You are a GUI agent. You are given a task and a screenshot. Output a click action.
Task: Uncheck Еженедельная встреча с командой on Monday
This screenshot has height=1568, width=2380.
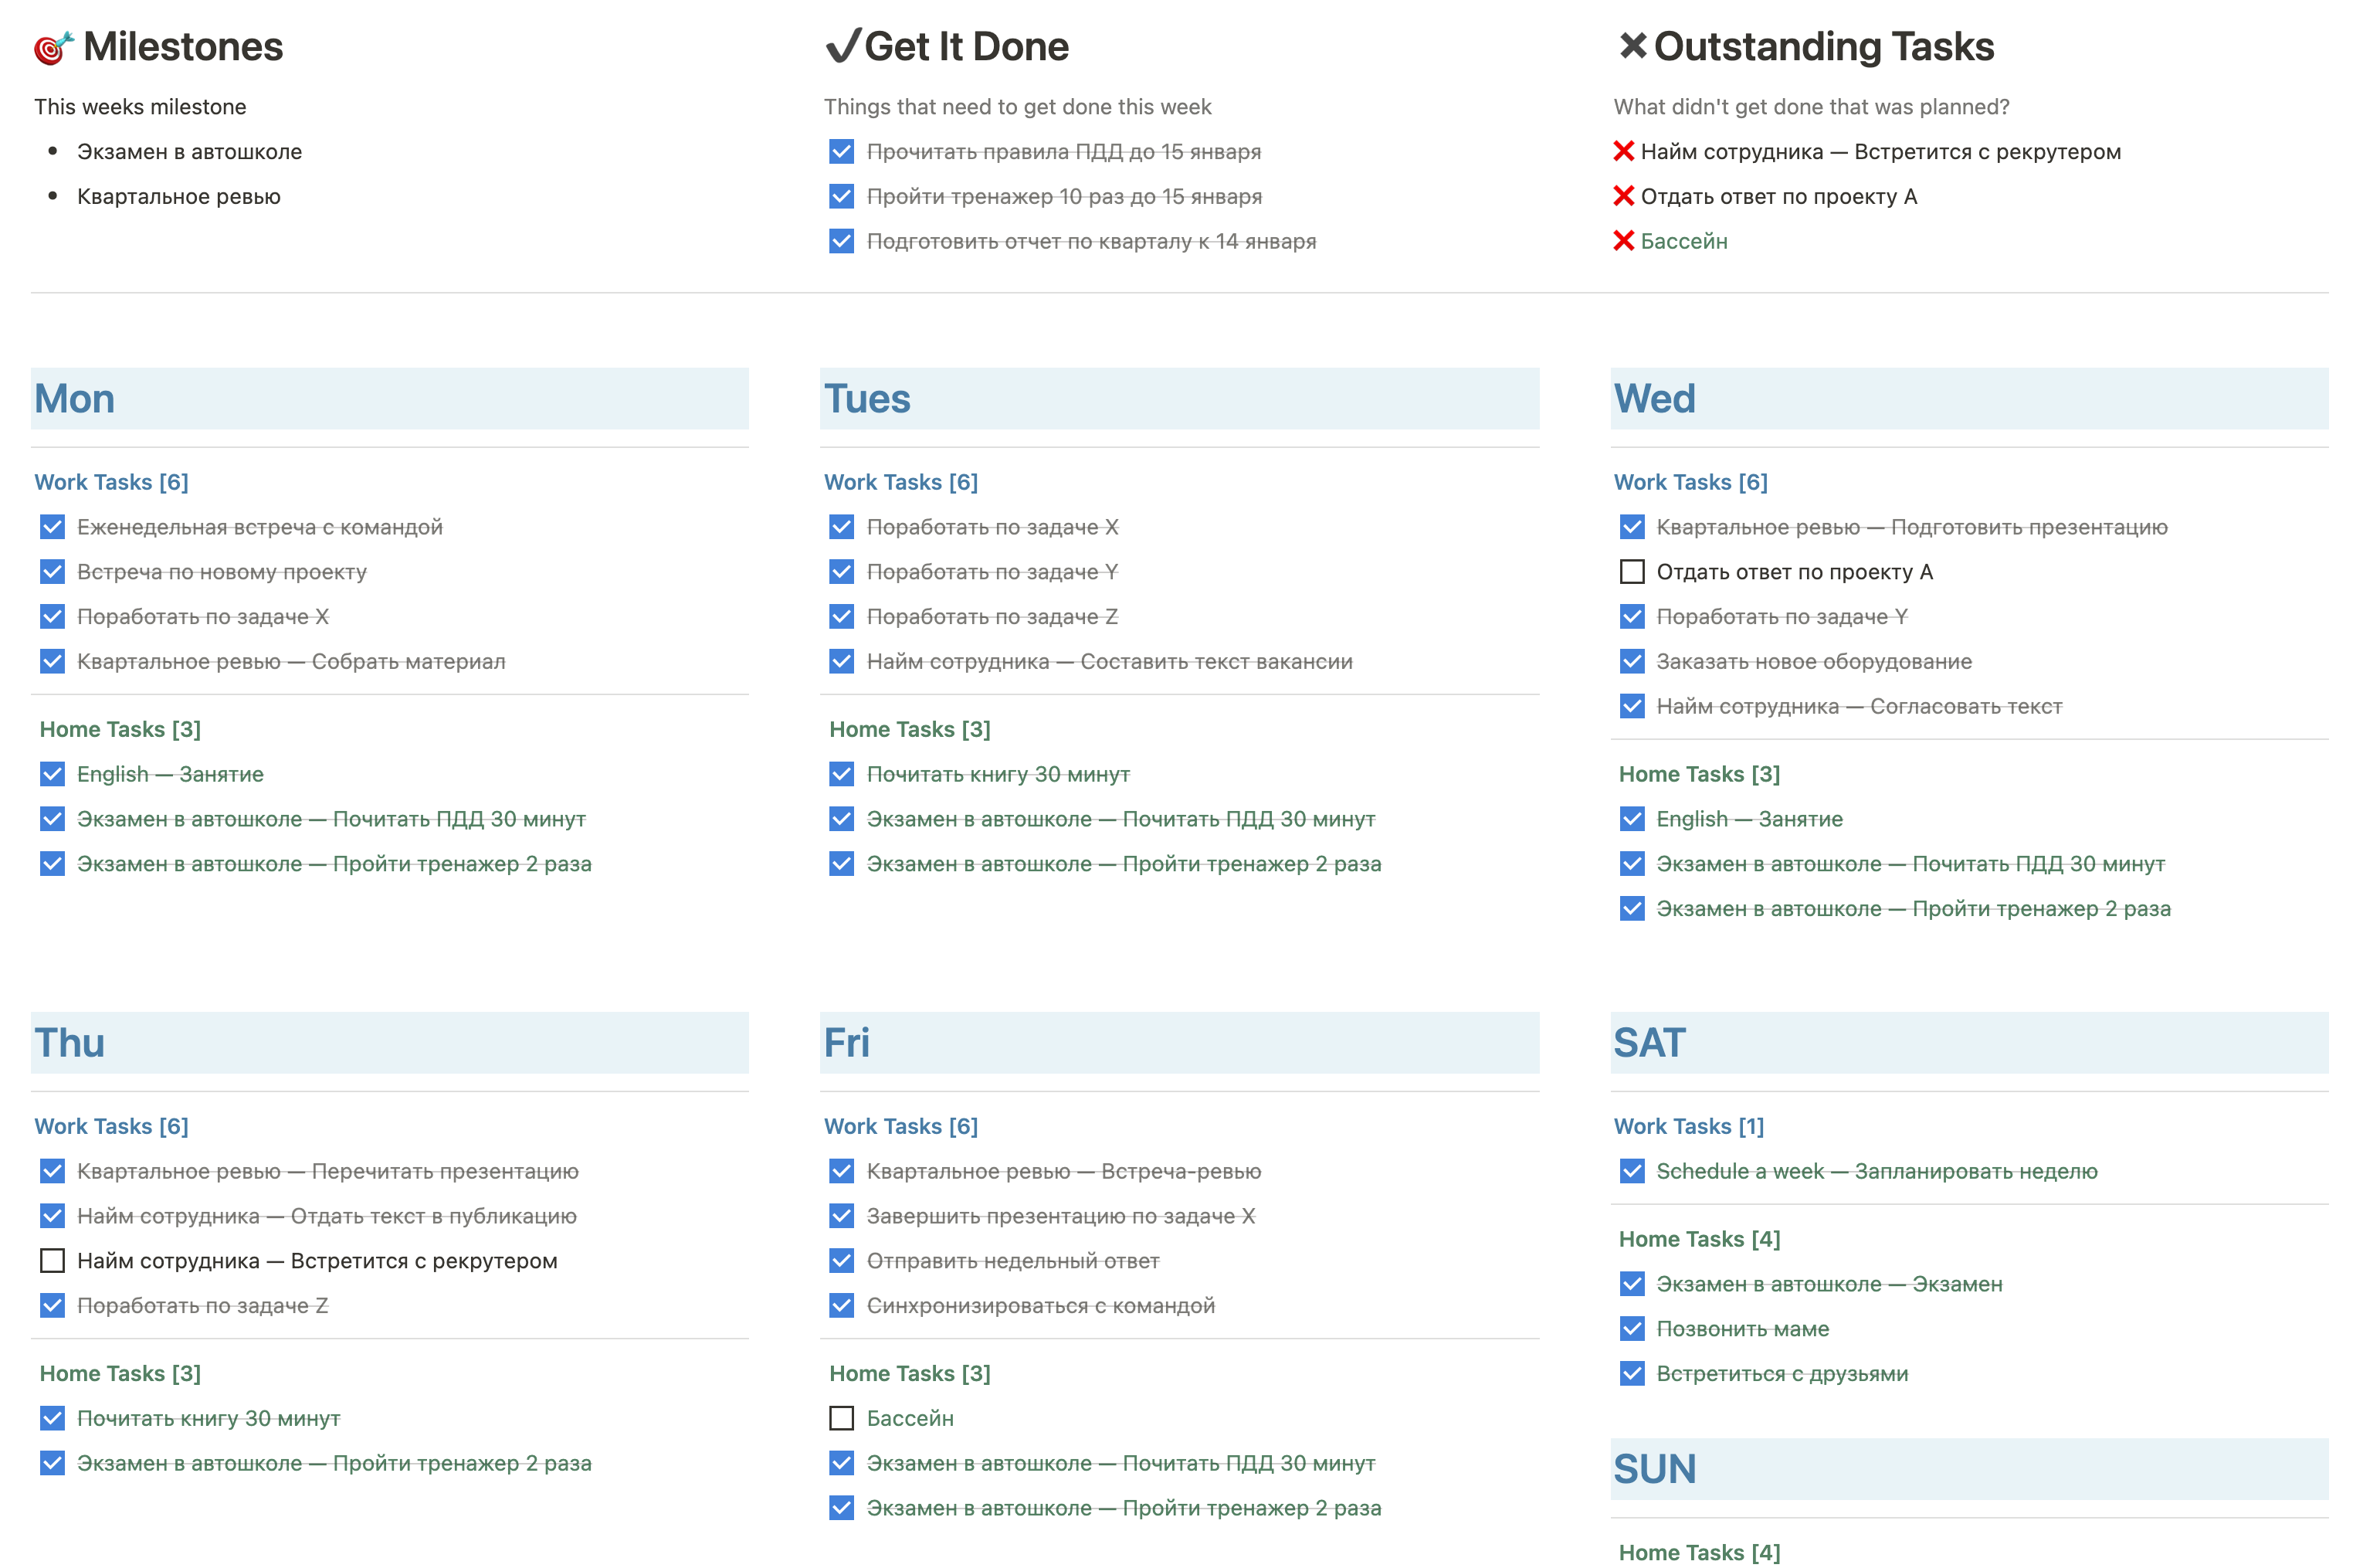pos(52,527)
